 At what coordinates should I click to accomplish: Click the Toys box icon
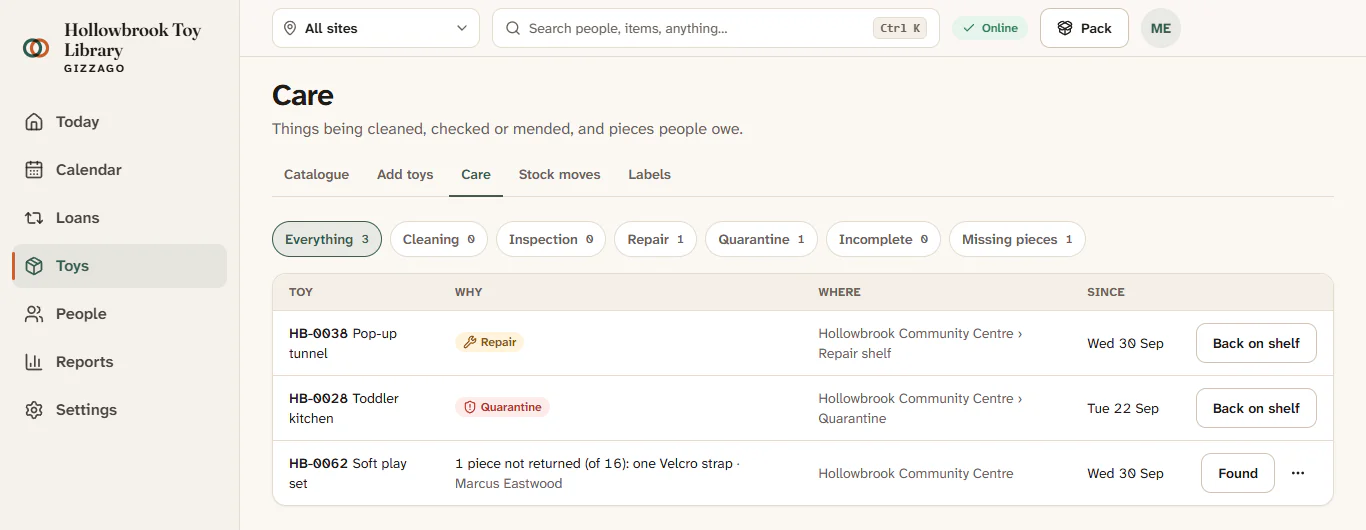click(34, 266)
